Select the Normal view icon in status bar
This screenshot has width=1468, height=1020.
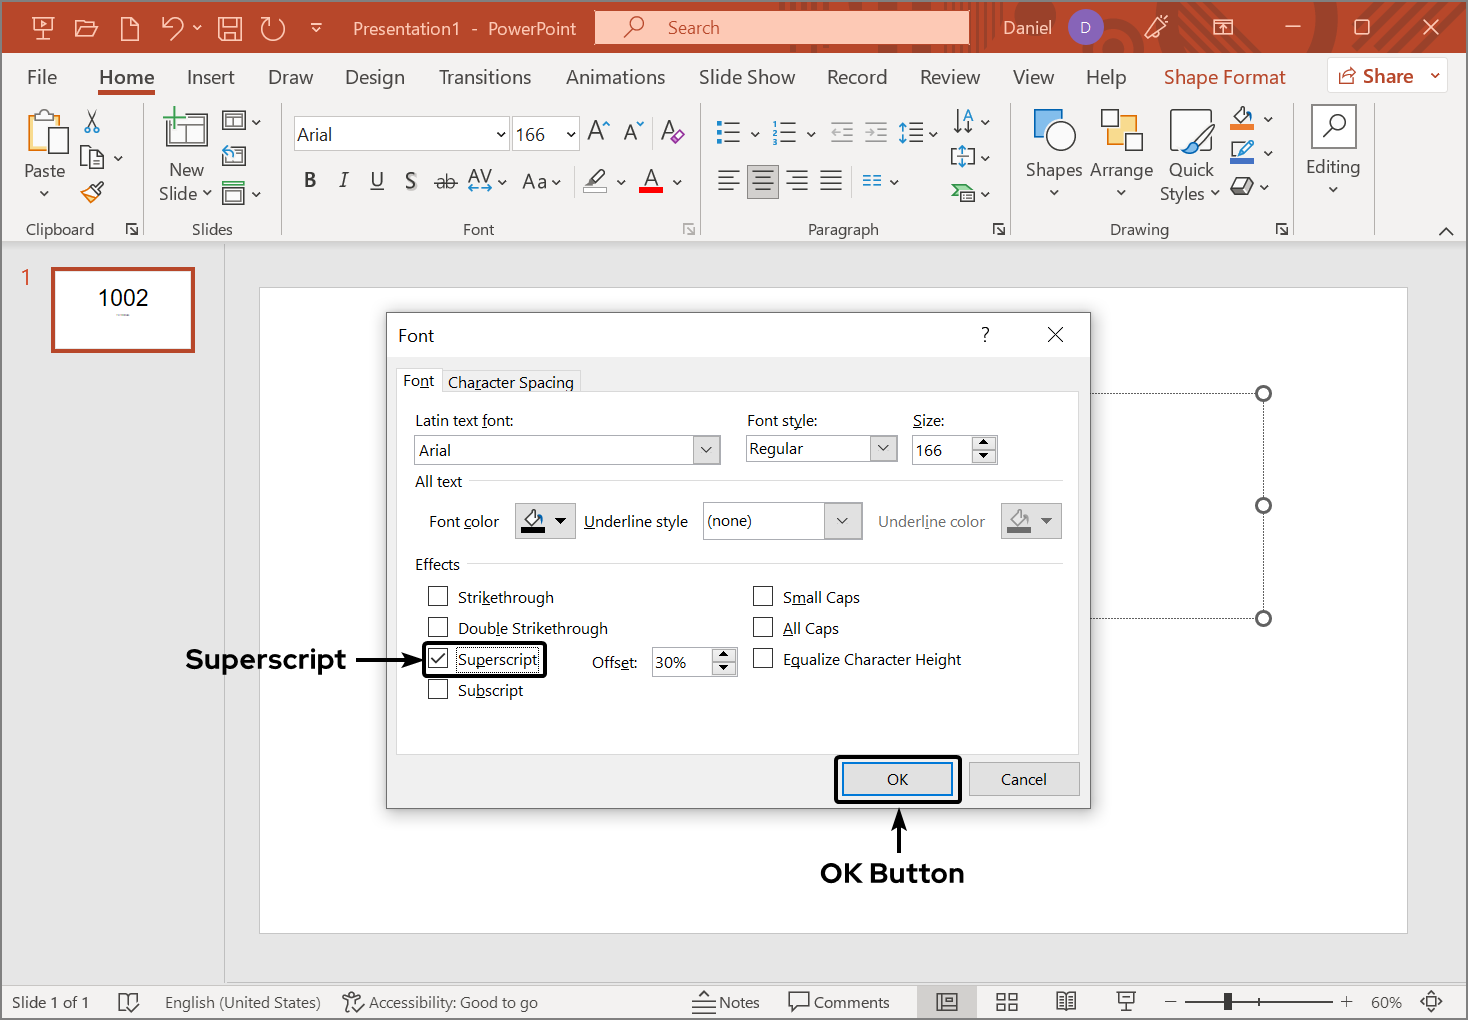(946, 1001)
